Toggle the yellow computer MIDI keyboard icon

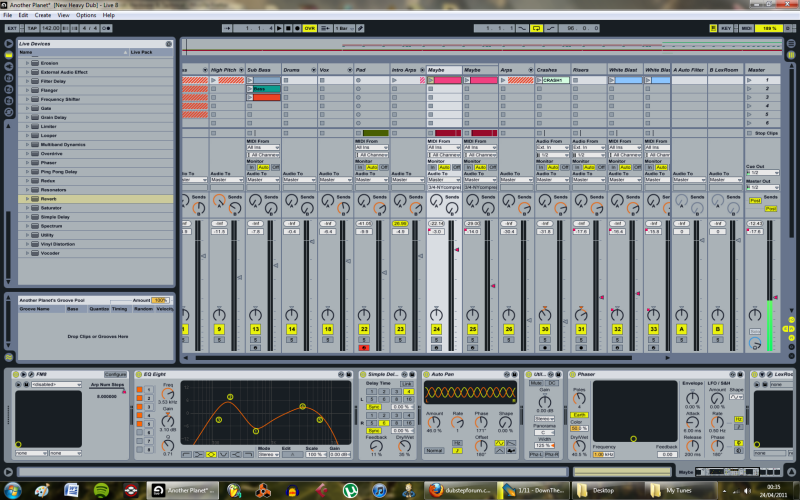pos(713,29)
